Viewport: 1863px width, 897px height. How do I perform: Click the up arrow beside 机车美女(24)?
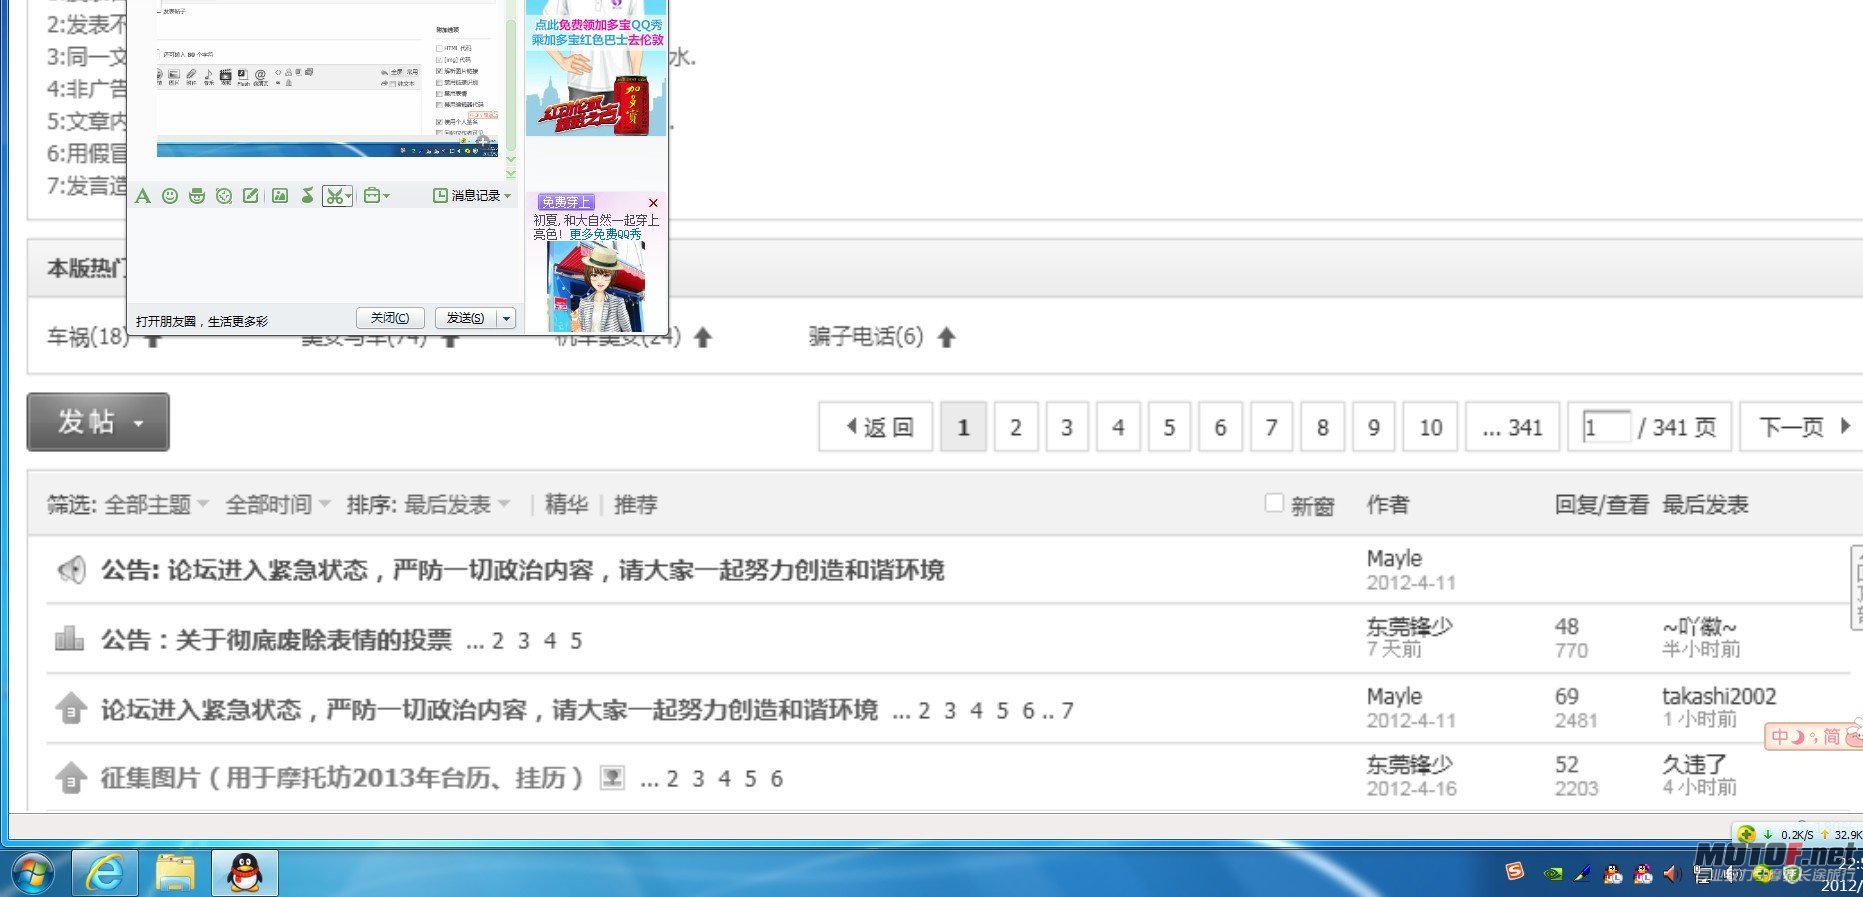point(703,338)
